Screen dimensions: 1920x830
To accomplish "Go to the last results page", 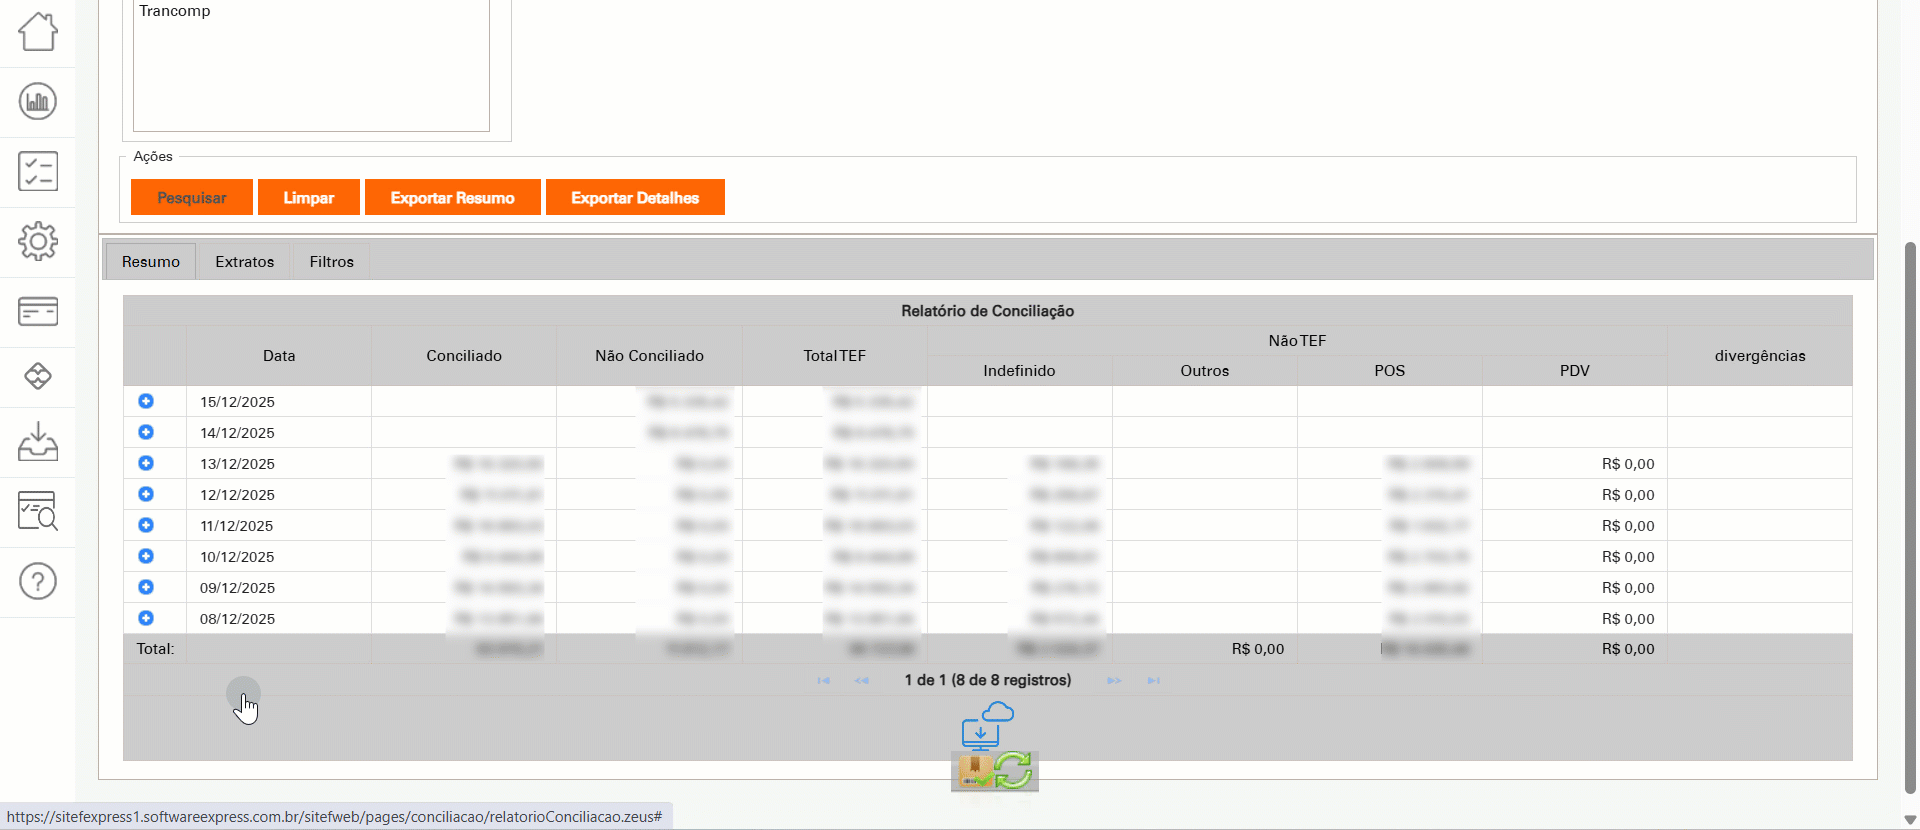I will [x=1153, y=680].
